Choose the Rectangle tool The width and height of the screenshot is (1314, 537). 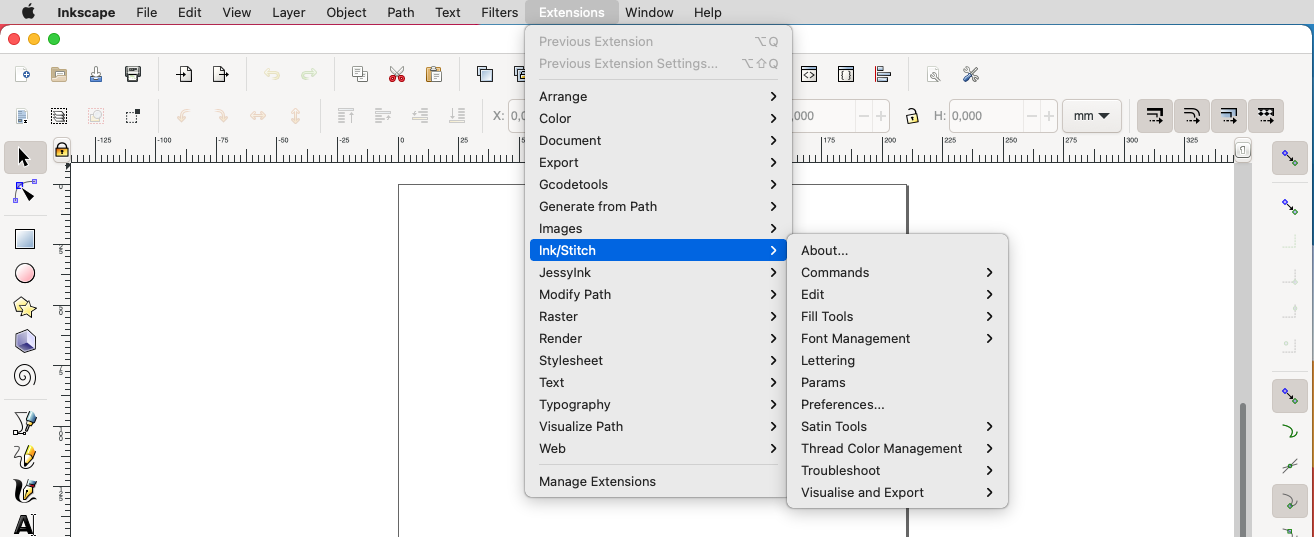(x=25, y=239)
